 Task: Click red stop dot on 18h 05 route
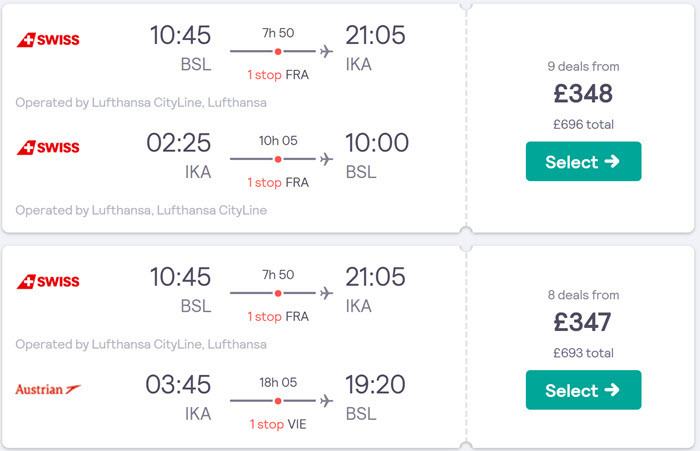[278, 401]
